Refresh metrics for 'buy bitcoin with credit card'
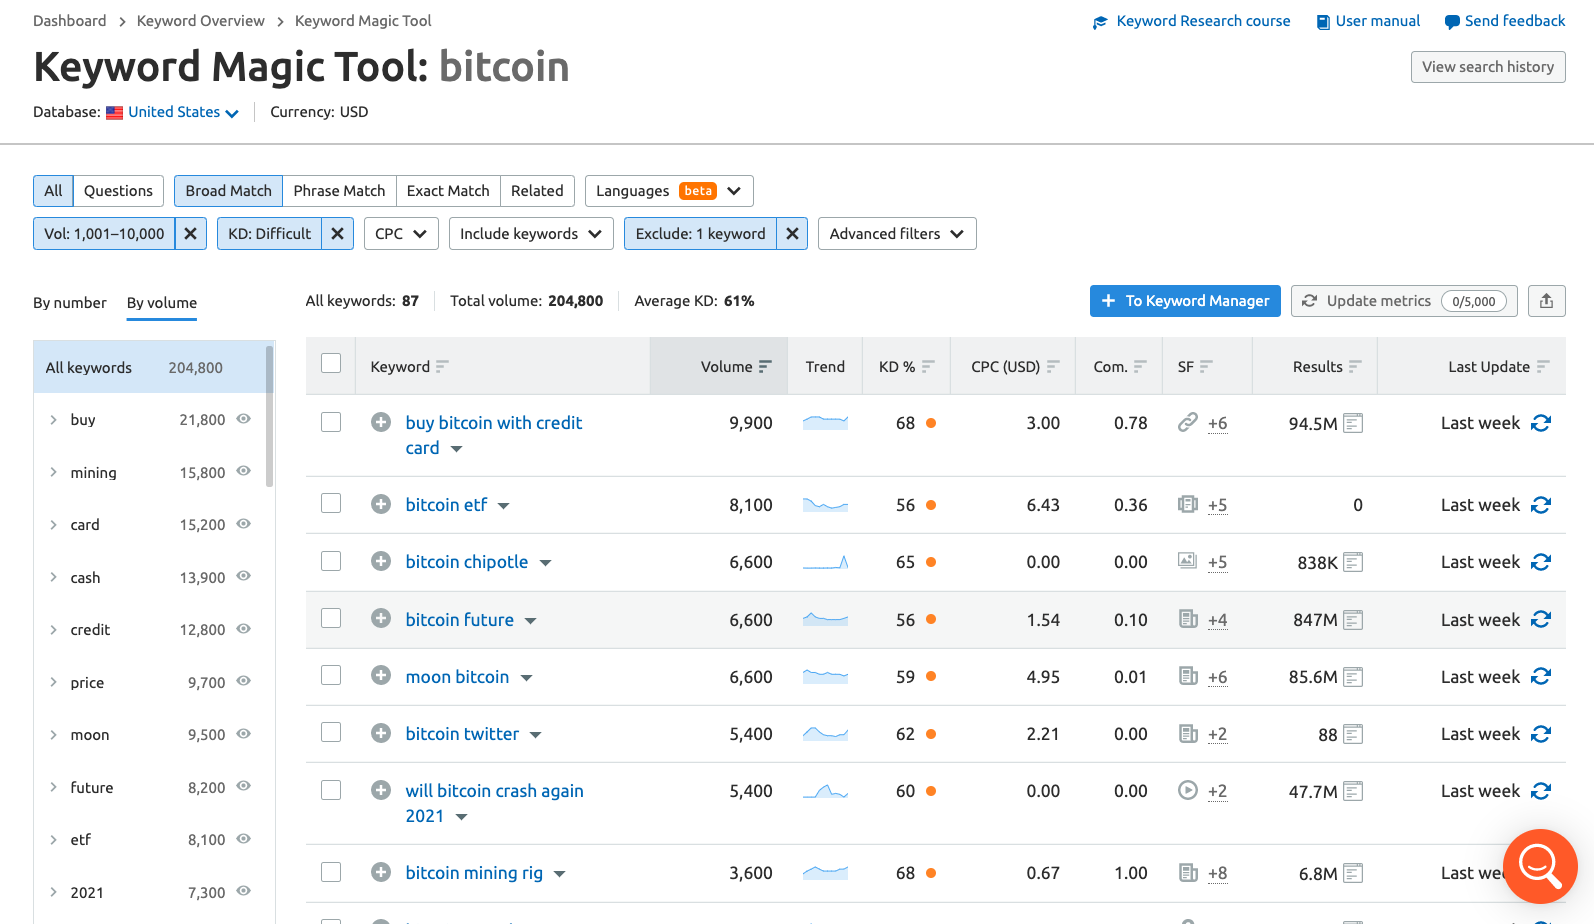This screenshot has height=924, width=1594. (x=1541, y=423)
